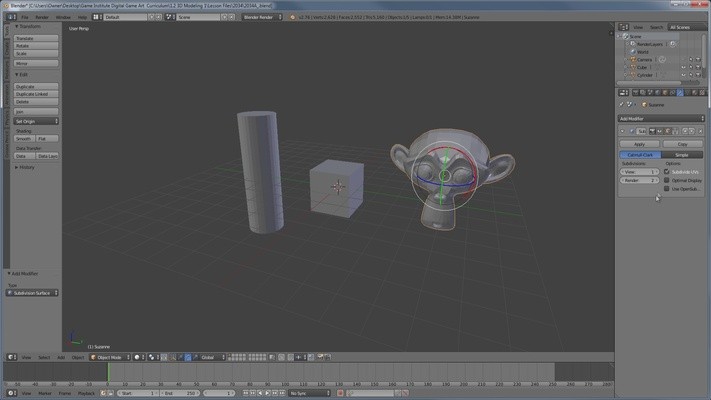Click the Blender logo icon in info header
The image size is (711, 400).
[x=292, y=17]
